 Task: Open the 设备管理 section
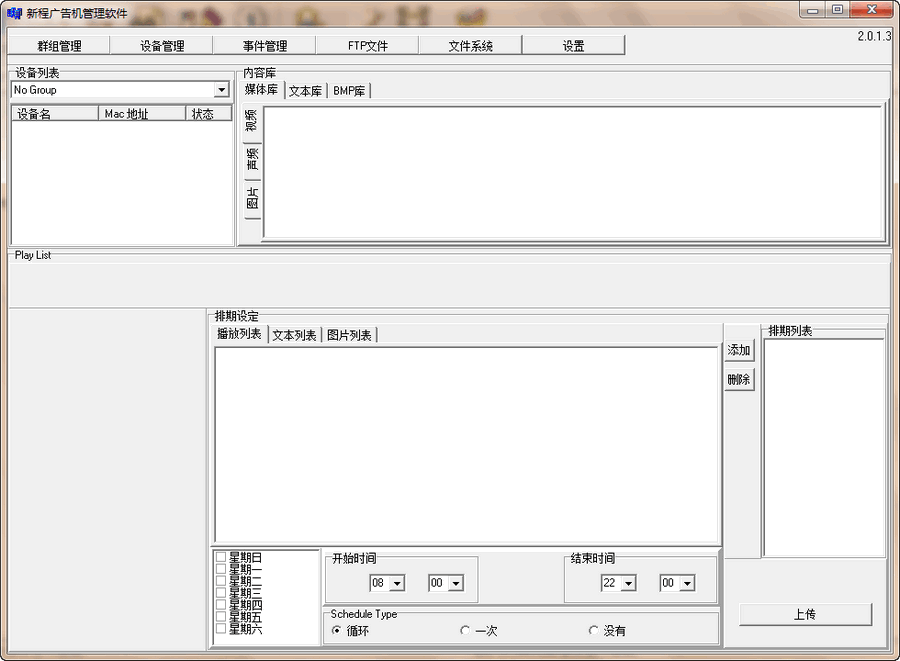click(161, 45)
